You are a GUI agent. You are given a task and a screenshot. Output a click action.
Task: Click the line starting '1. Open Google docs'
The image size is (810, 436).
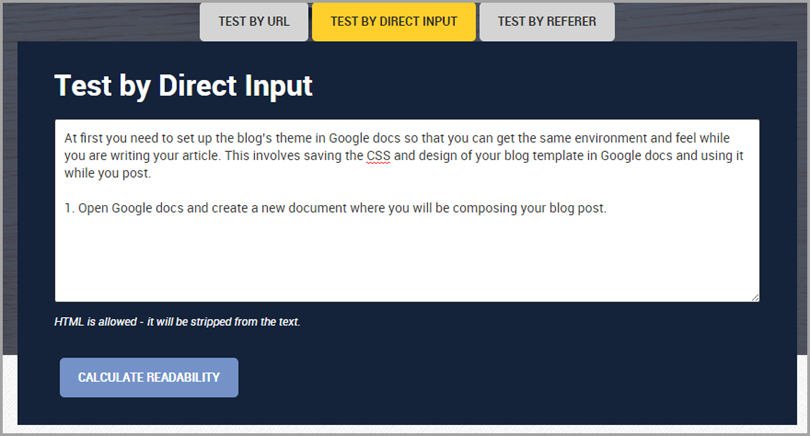(335, 208)
